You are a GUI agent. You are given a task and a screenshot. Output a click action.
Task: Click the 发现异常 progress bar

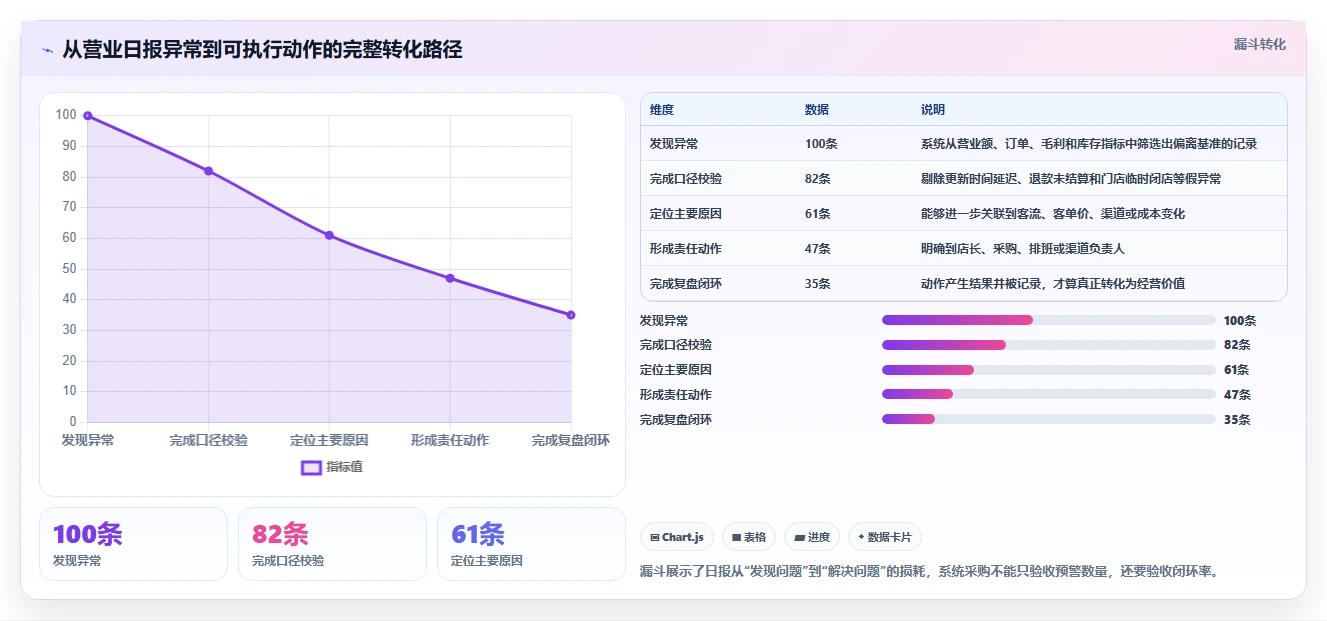1049,320
